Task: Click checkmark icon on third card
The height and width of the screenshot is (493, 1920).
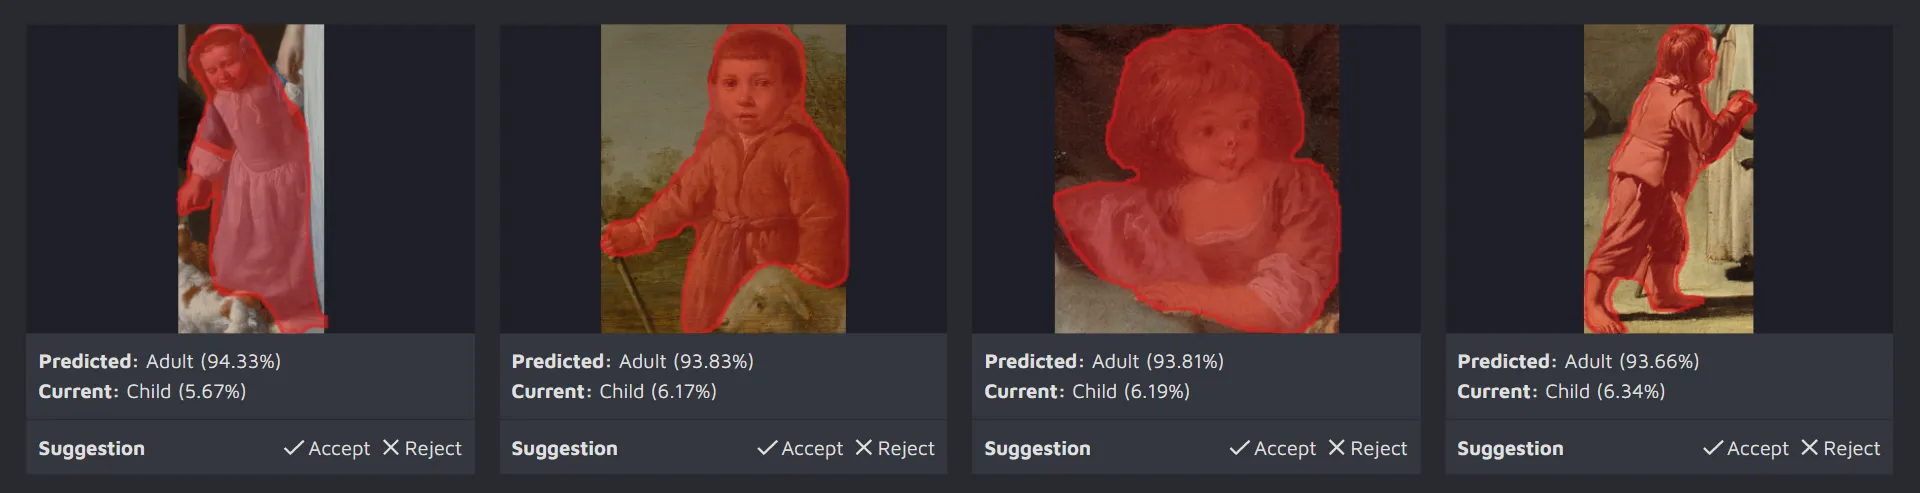Action: click(1239, 448)
